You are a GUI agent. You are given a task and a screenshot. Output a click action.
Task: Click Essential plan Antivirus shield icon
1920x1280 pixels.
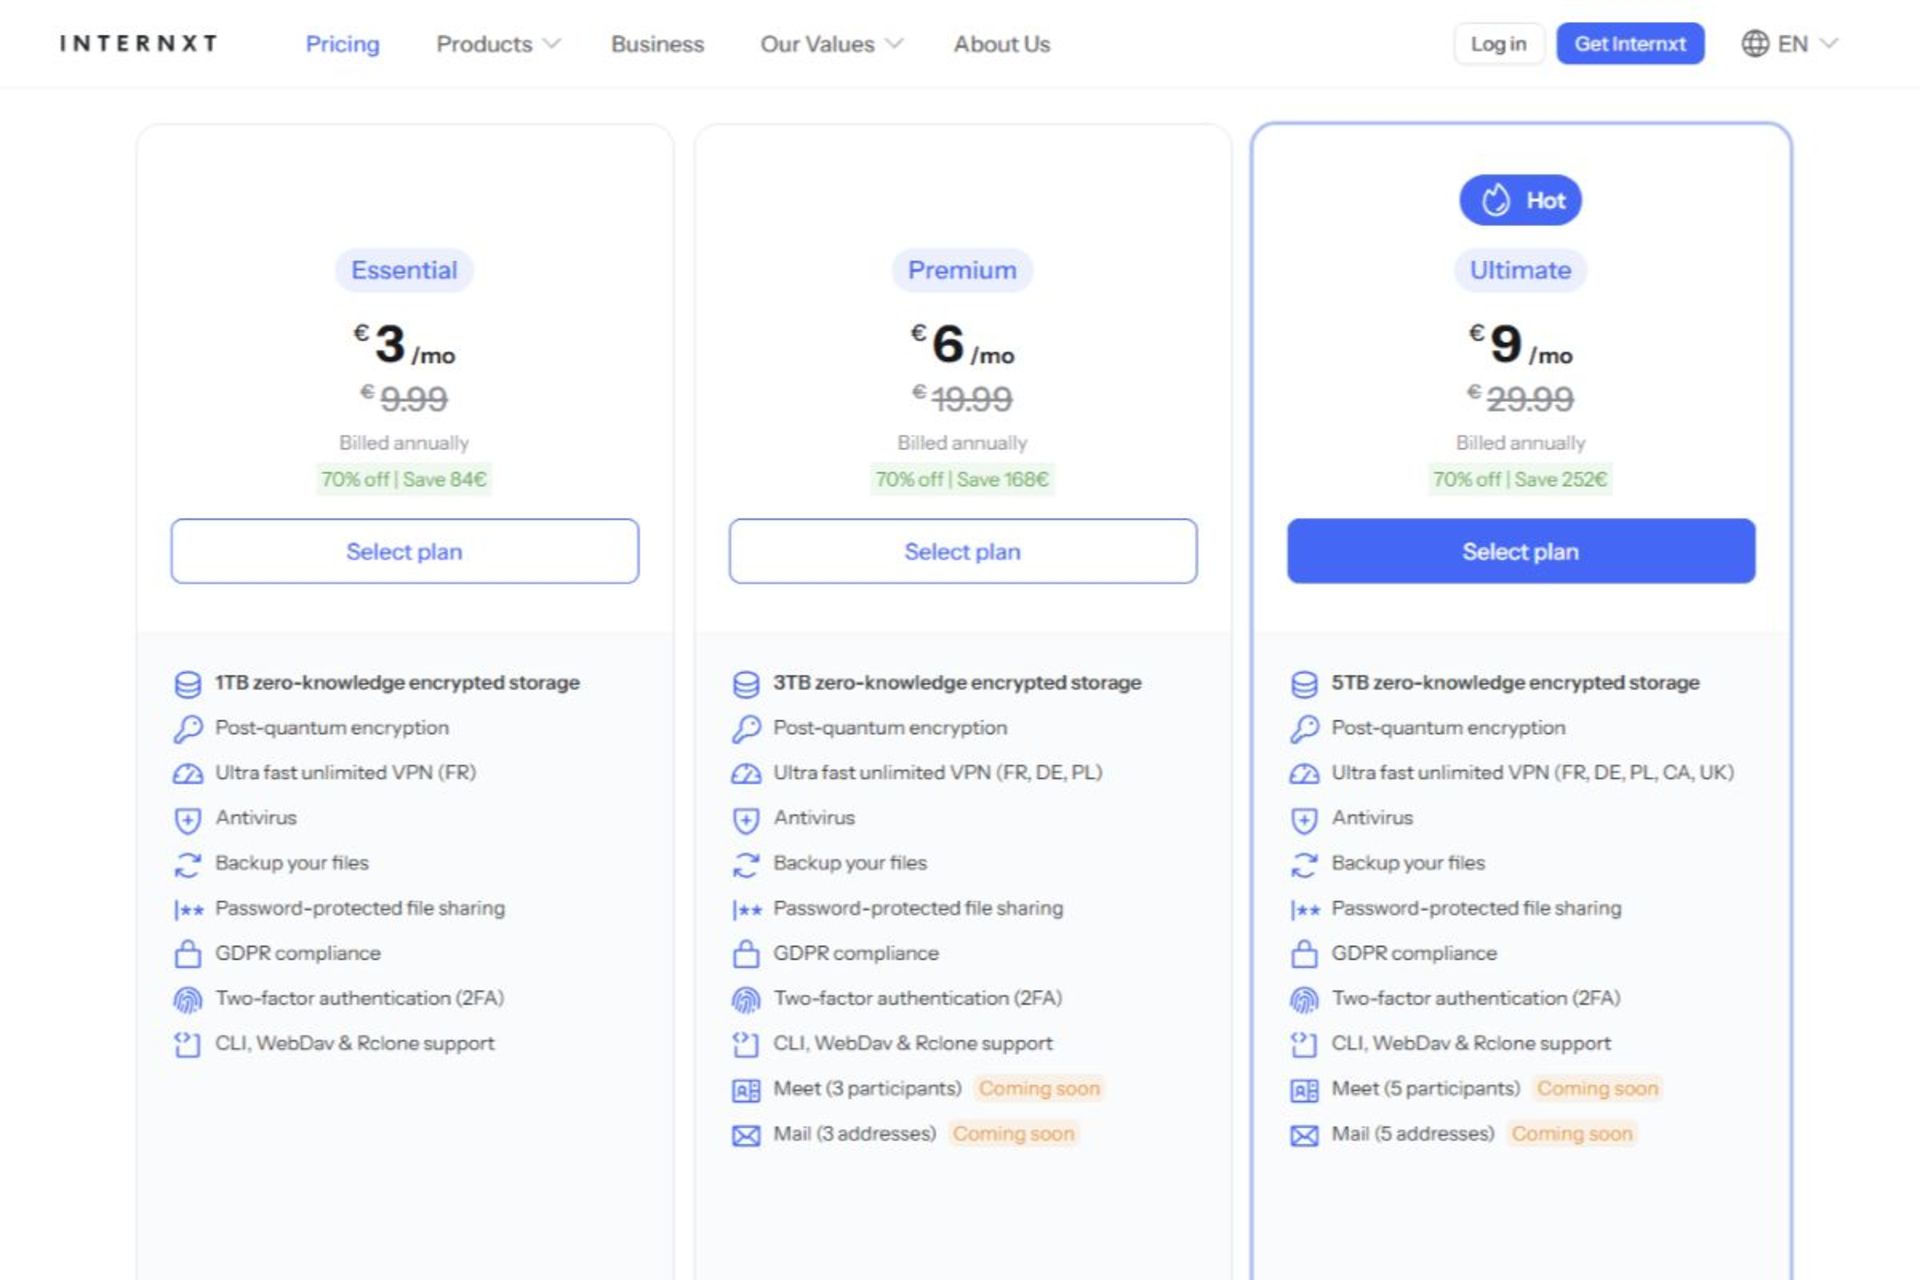click(x=188, y=820)
